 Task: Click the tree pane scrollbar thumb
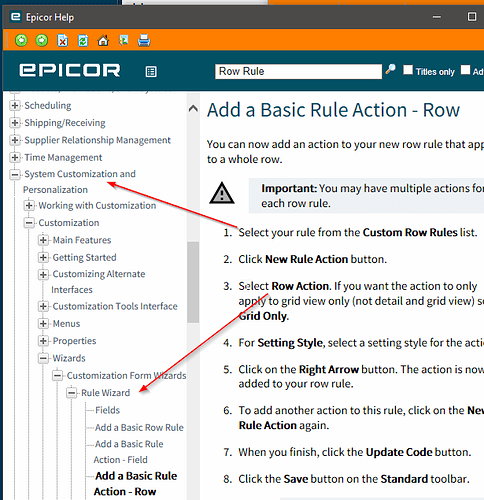193,282
